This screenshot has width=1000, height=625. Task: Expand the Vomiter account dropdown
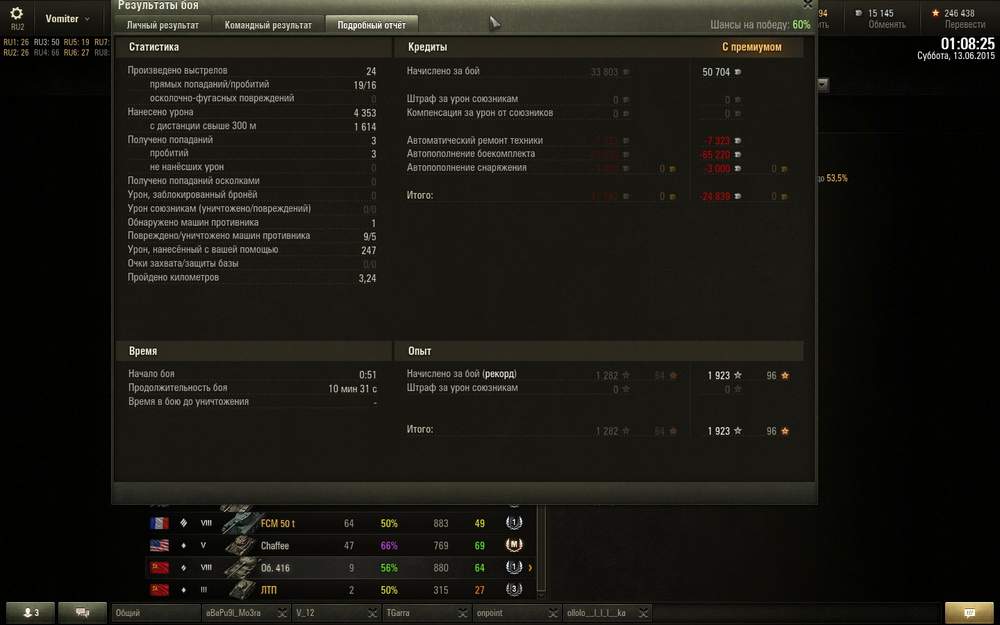click(68, 18)
